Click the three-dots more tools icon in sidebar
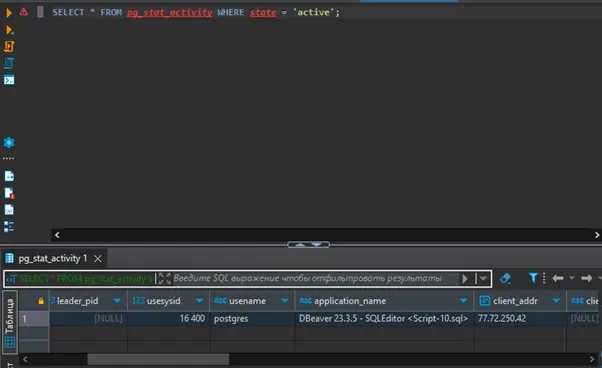Screen dimensions: 602x368 (8, 158)
